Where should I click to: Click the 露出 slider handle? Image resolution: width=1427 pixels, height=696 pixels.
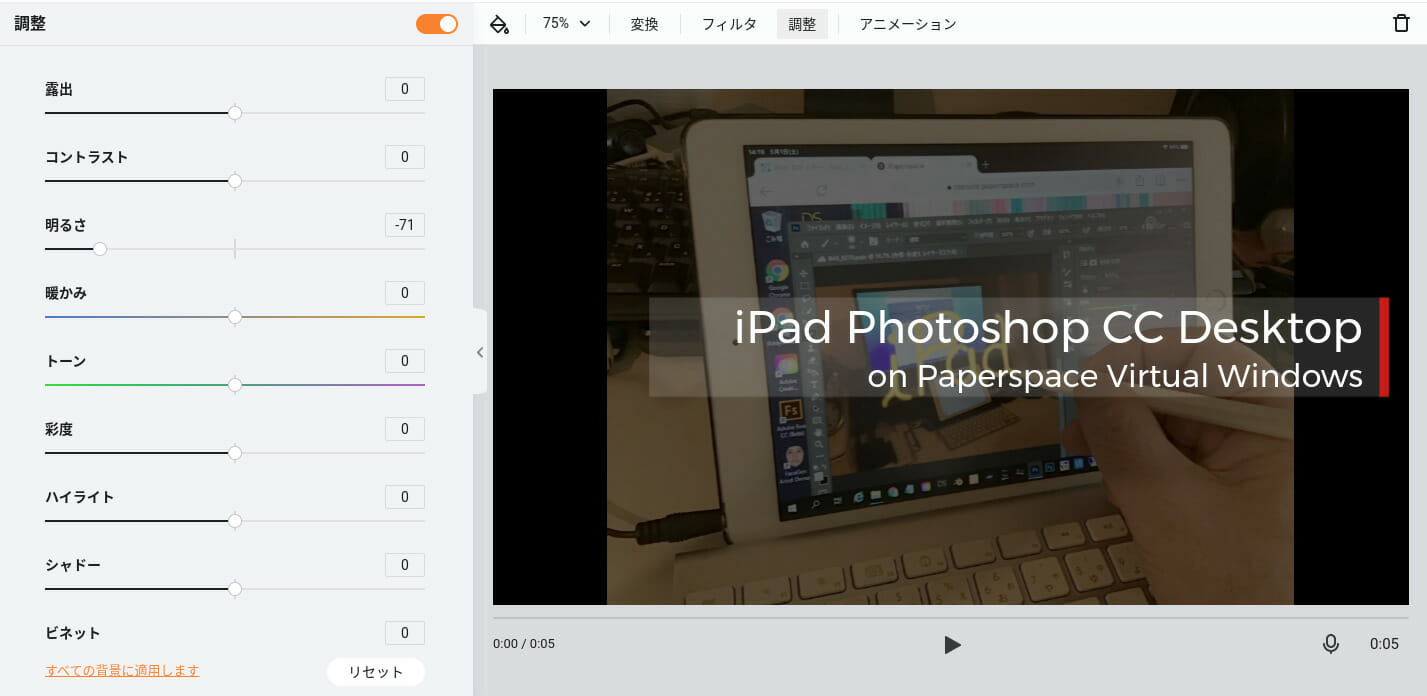235,113
